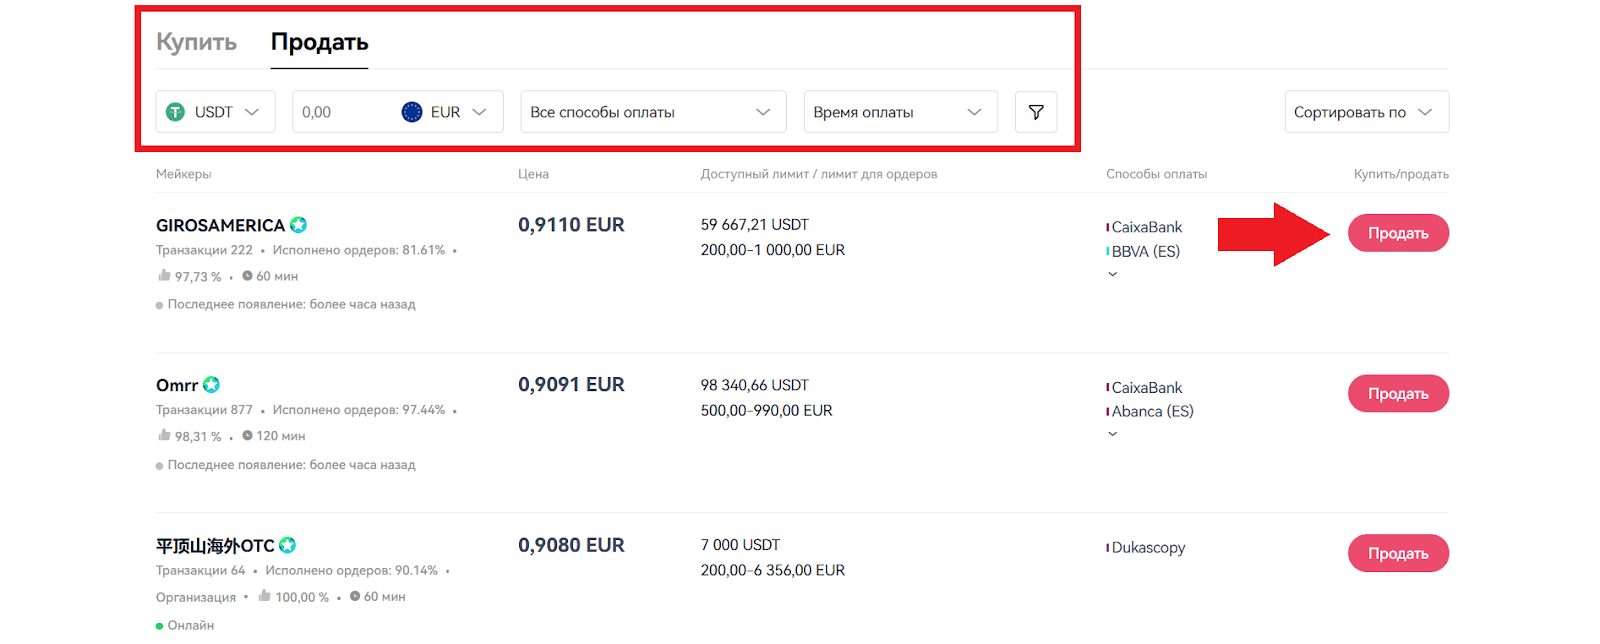1600x644 pixels.
Task: Click thumbs-up icon next to 97,73 %
Action: (x=164, y=275)
